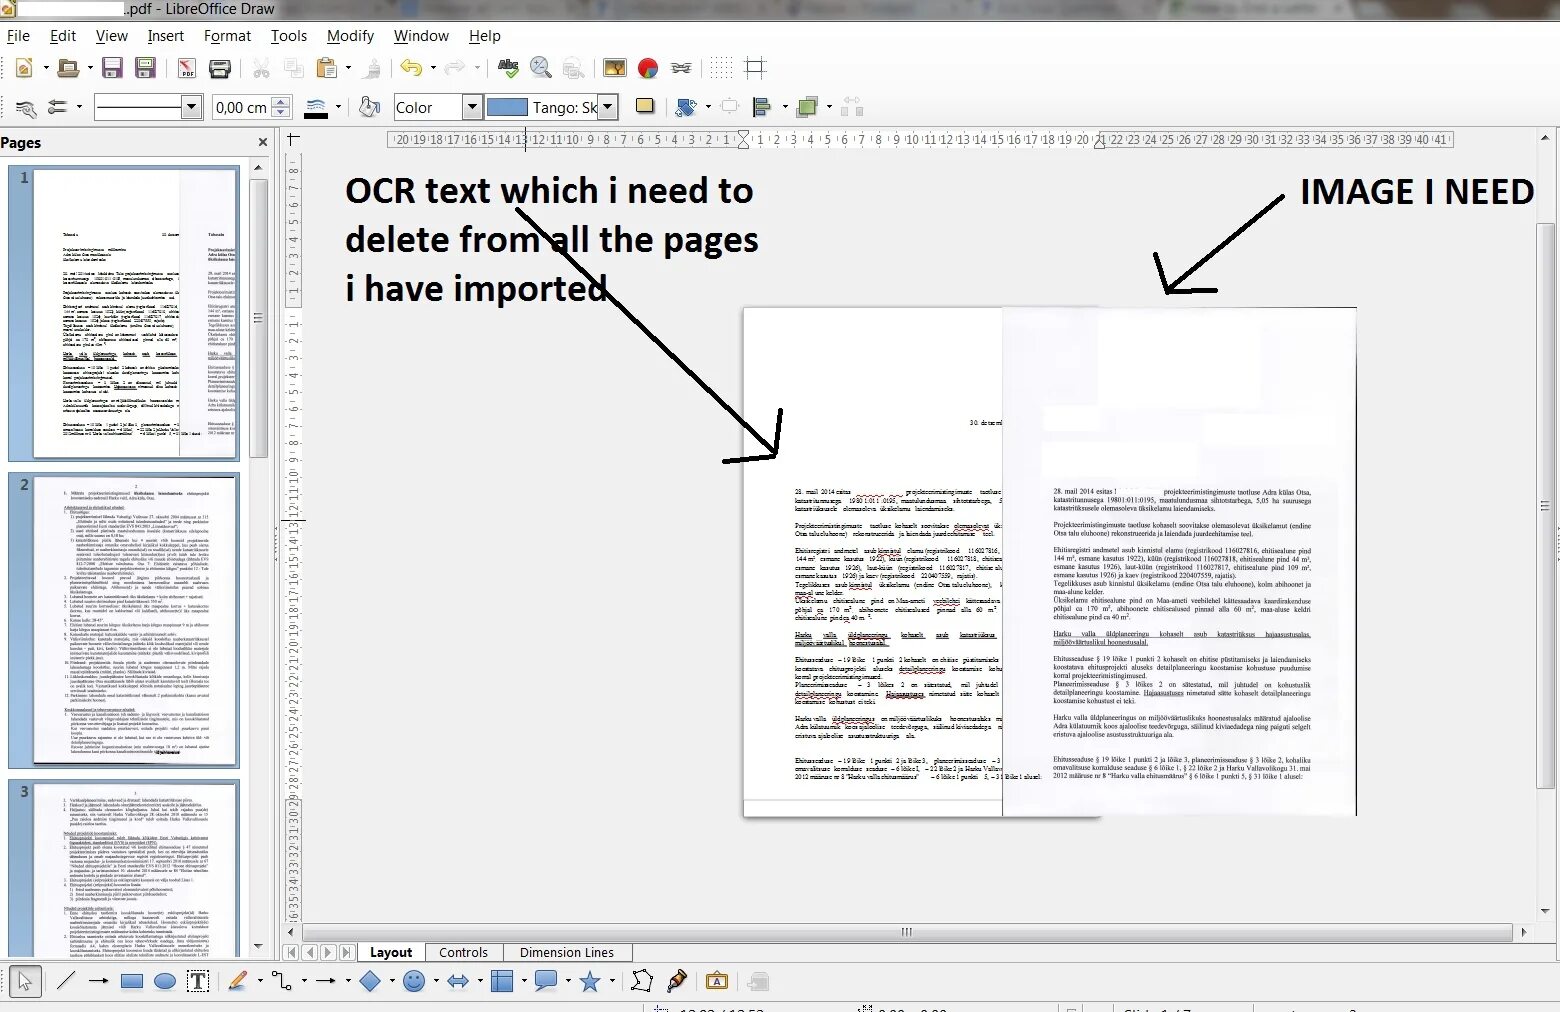Open the Area fill bucket icon

point(370,107)
